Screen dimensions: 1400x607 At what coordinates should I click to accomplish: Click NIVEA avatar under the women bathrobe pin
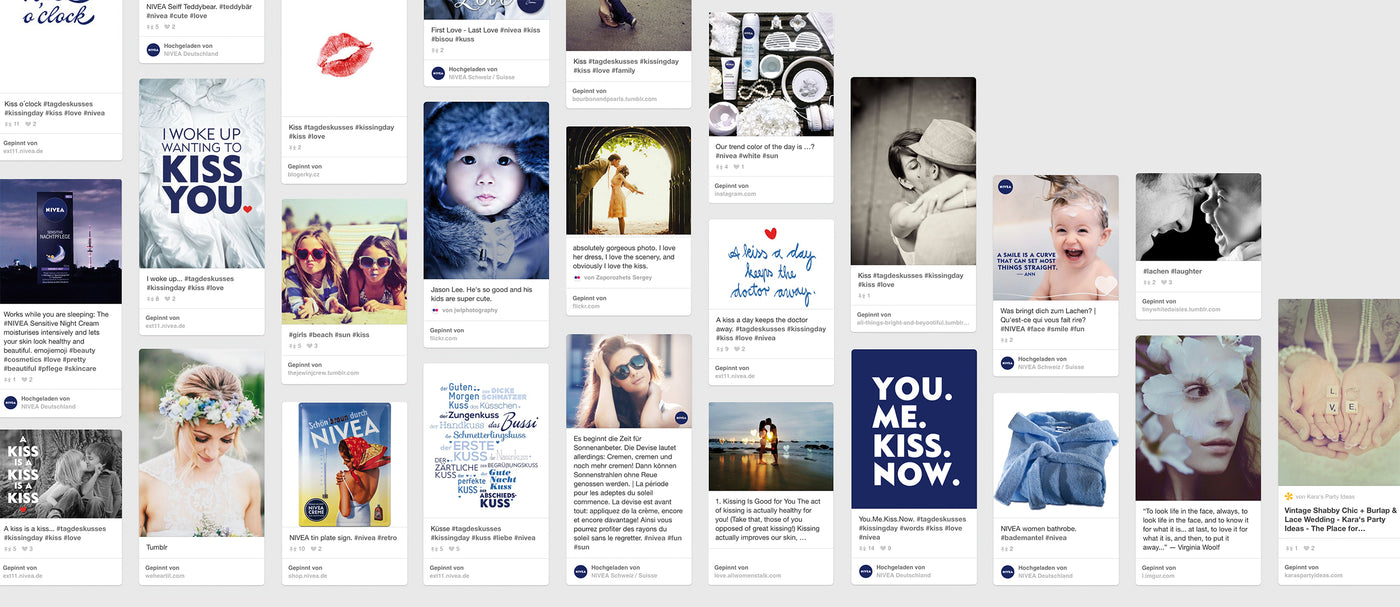point(1008,571)
